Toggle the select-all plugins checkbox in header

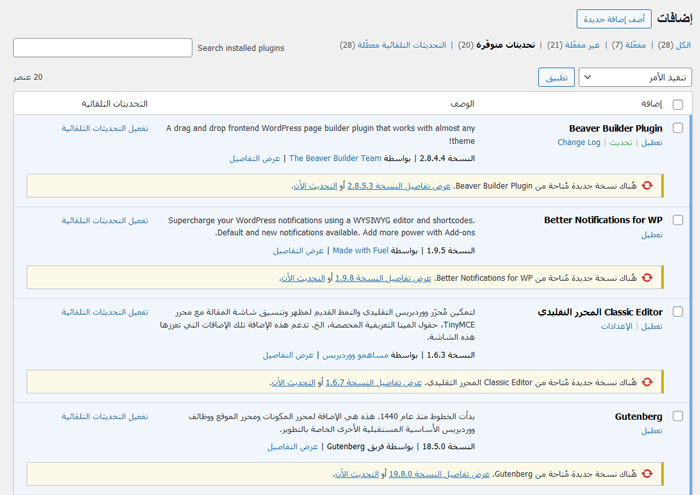point(678,104)
